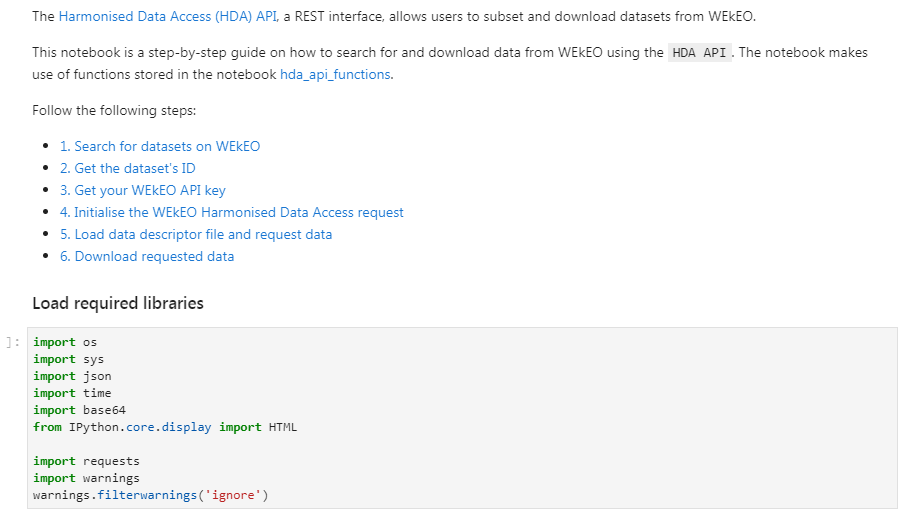Open '3. Get your WEkEO API key'
908x517 pixels.
(x=142, y=190)
